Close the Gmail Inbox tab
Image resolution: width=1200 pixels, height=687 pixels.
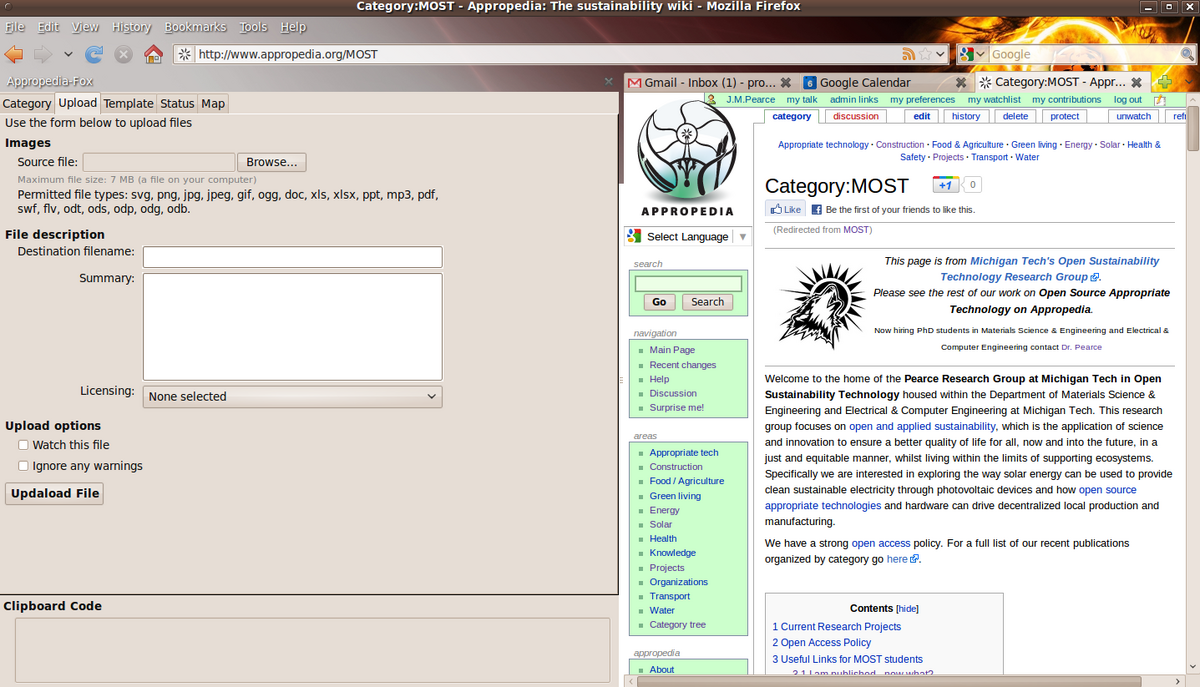click(x=786, y=82)
